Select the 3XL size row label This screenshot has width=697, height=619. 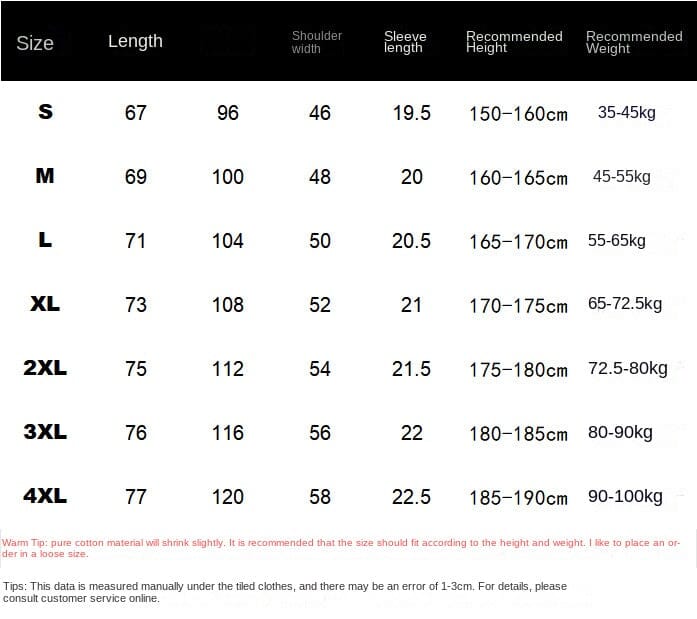tap(45, 432)
